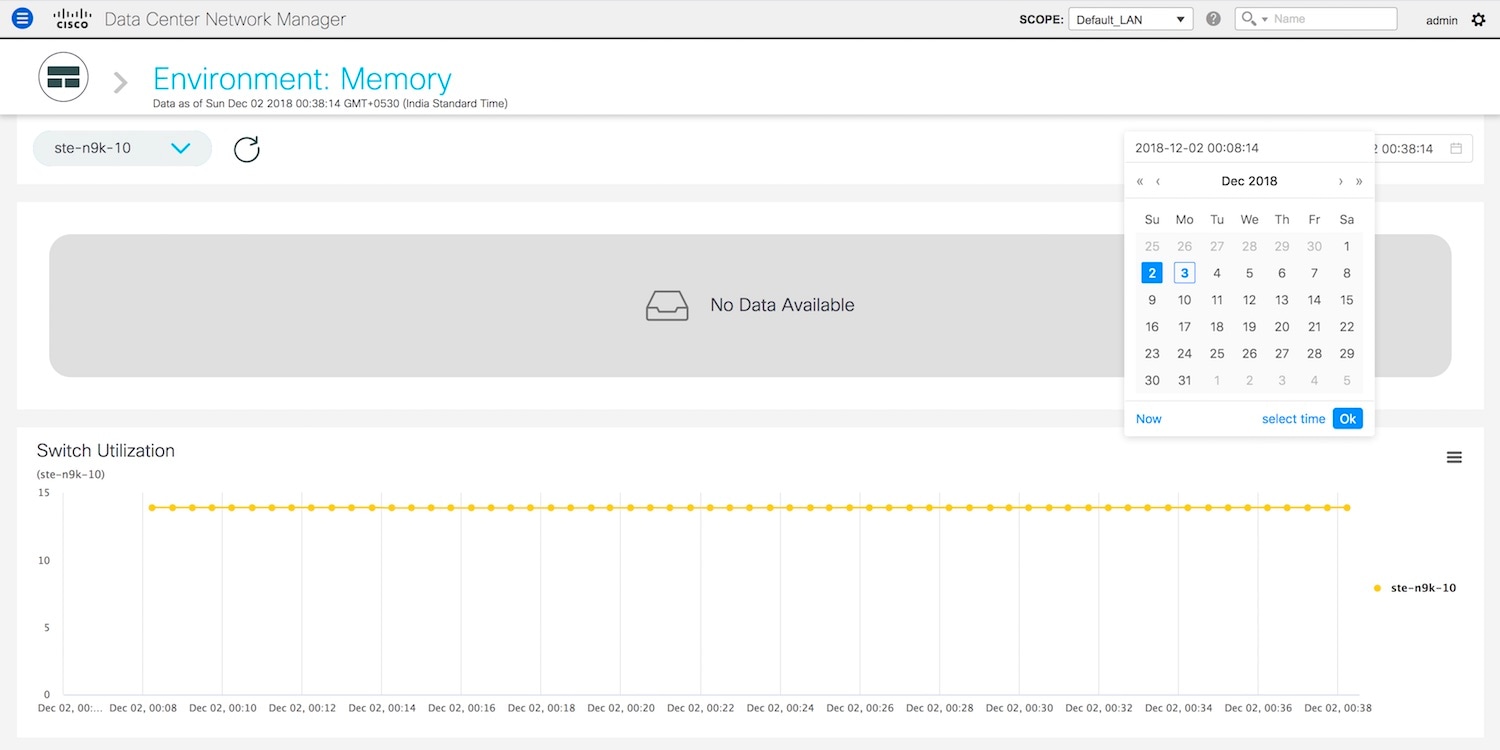Open the admin settings gear
The image size is (1500, 750).
point(1479,19)
